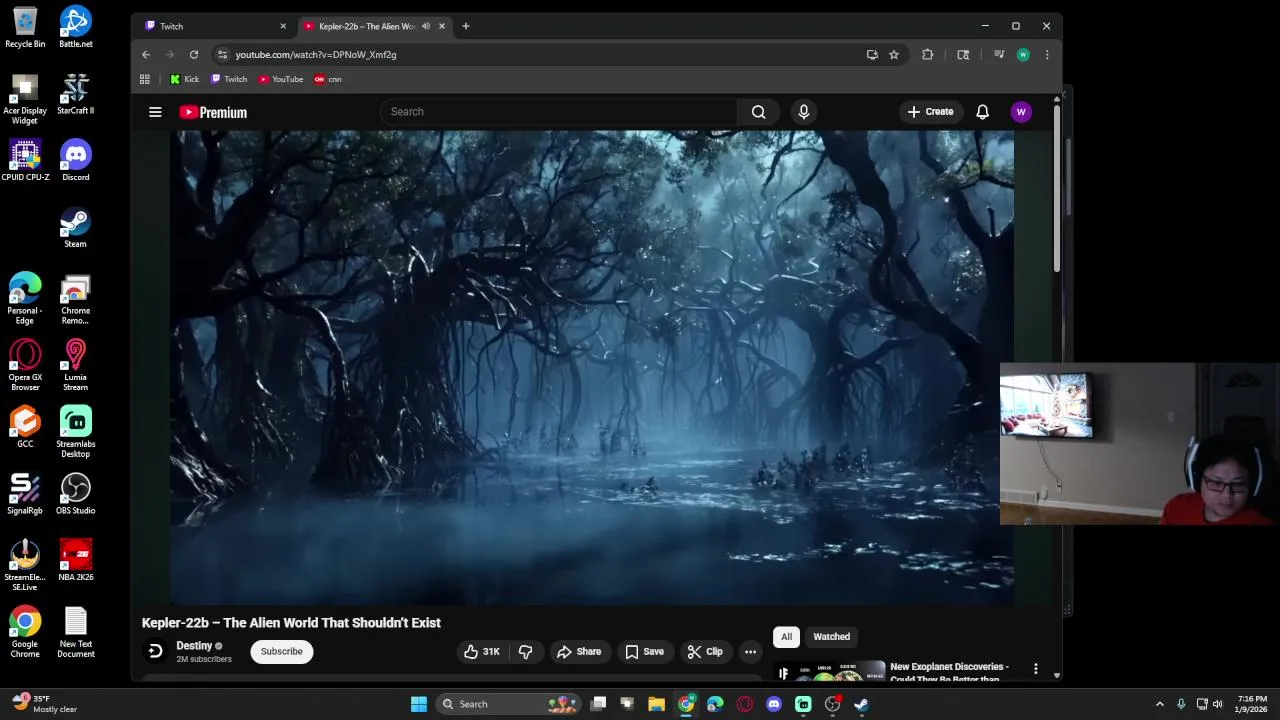Open YouTube notifications bell
This screenshot has width=1280, height=720.
coord(982,112)
